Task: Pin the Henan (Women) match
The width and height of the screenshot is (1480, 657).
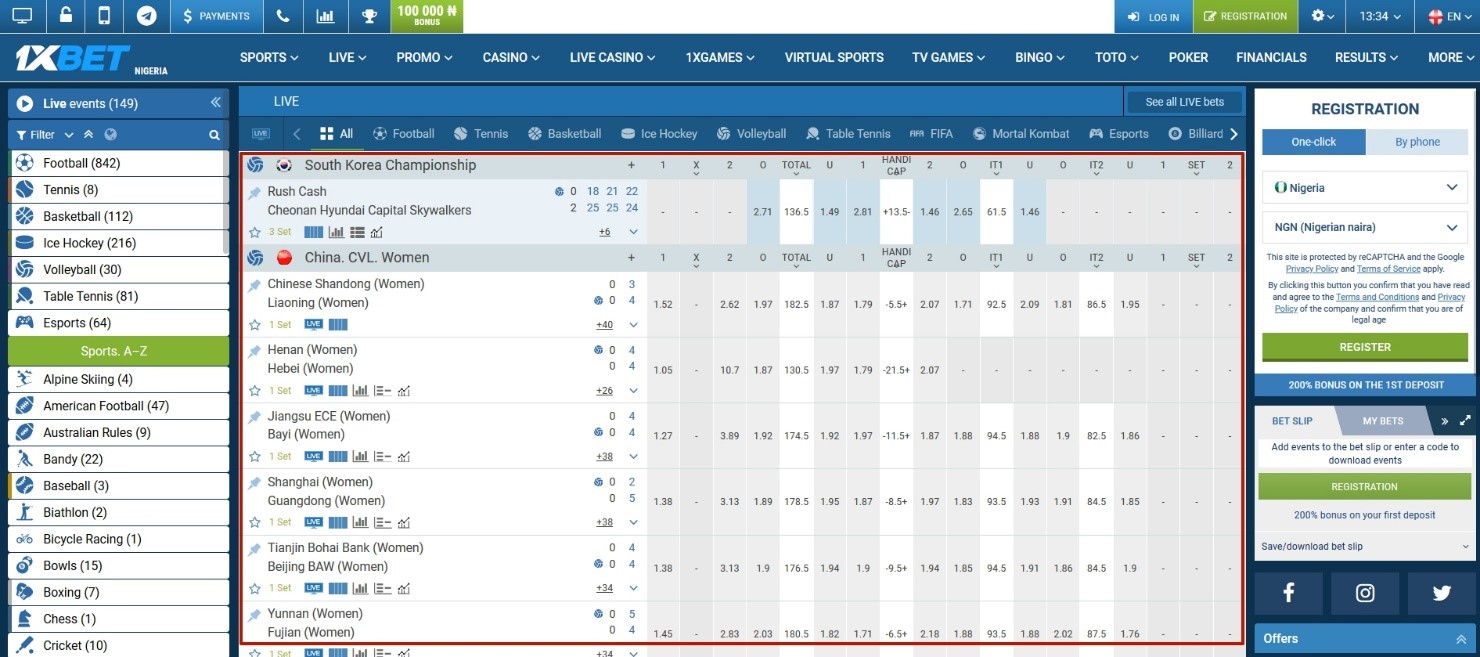Action: [255, 351]
